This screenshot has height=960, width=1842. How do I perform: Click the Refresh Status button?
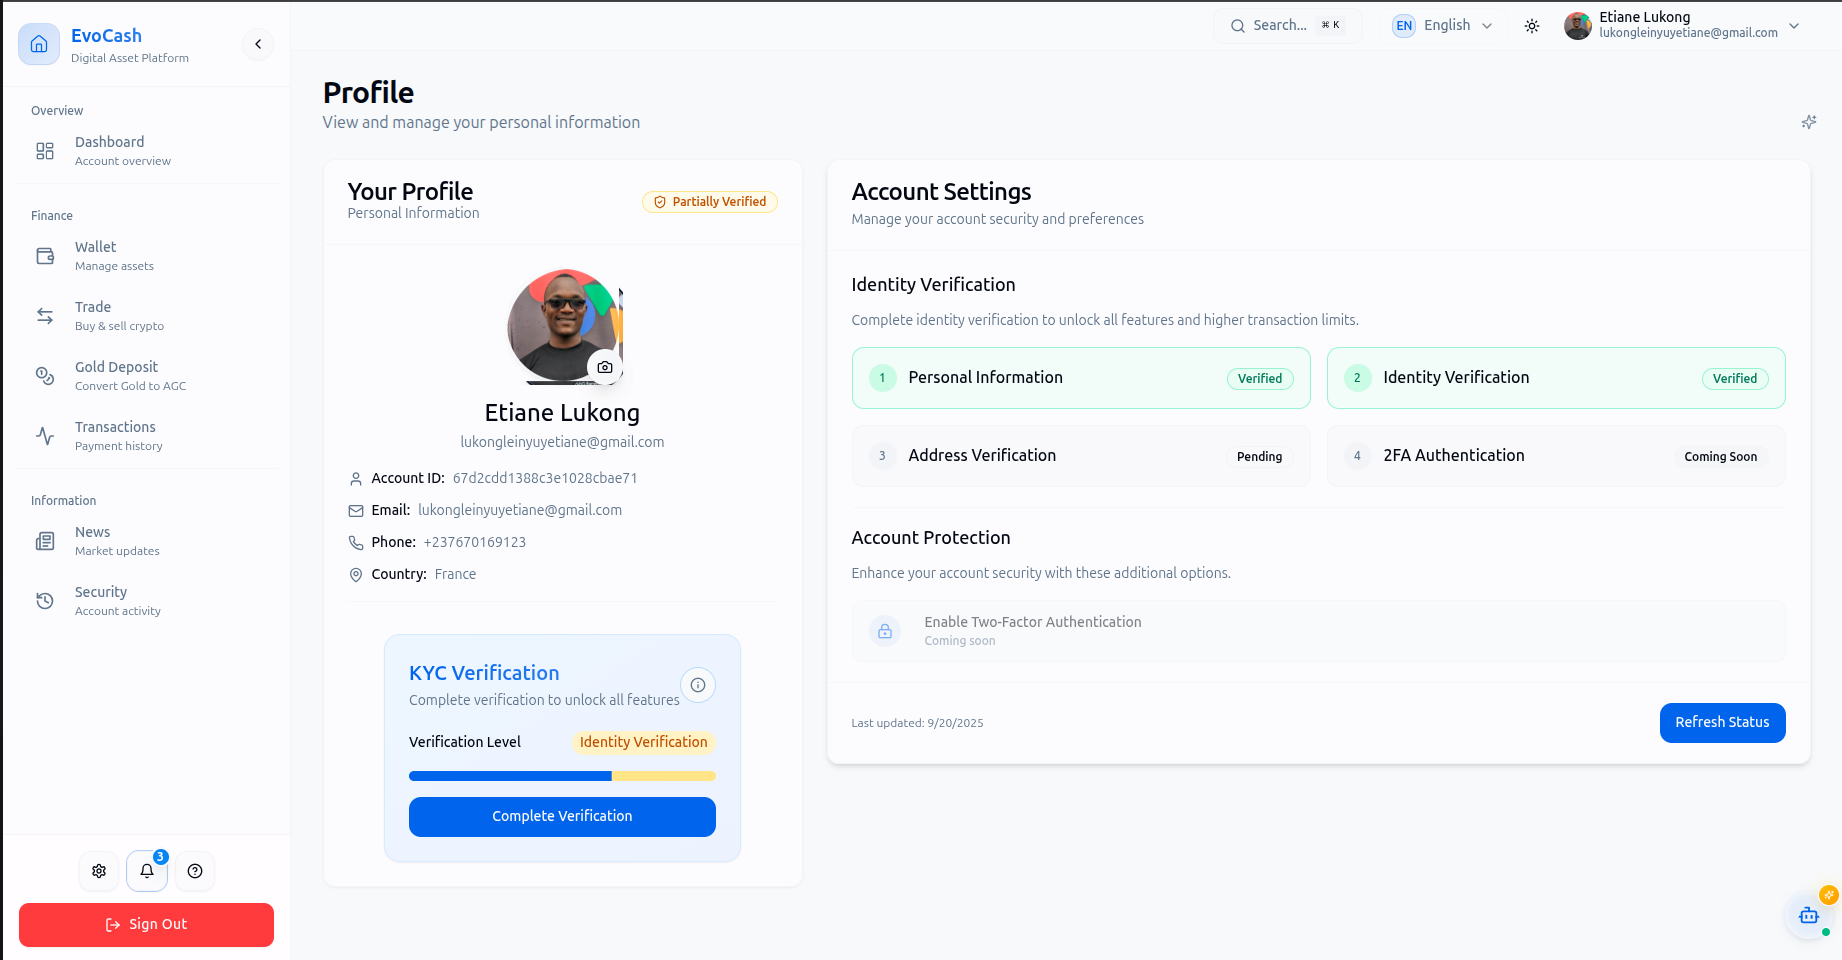[x=1722, y=723]
